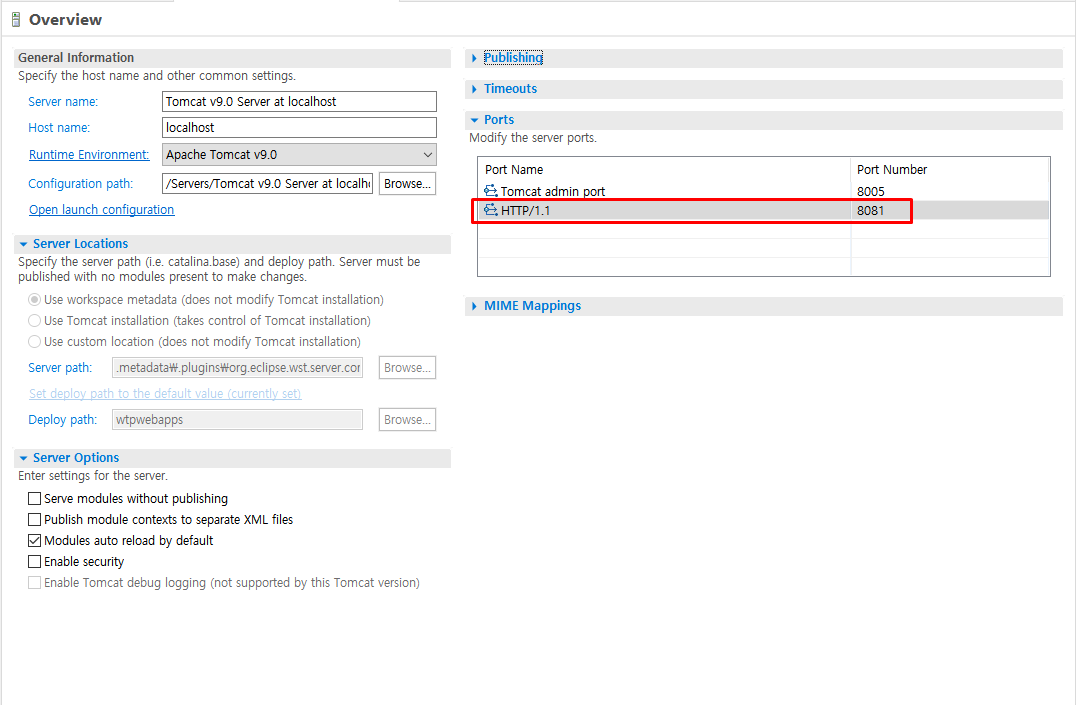Expand the Publishing section
Screen dimensions: 1076x705
pos(474,58)
